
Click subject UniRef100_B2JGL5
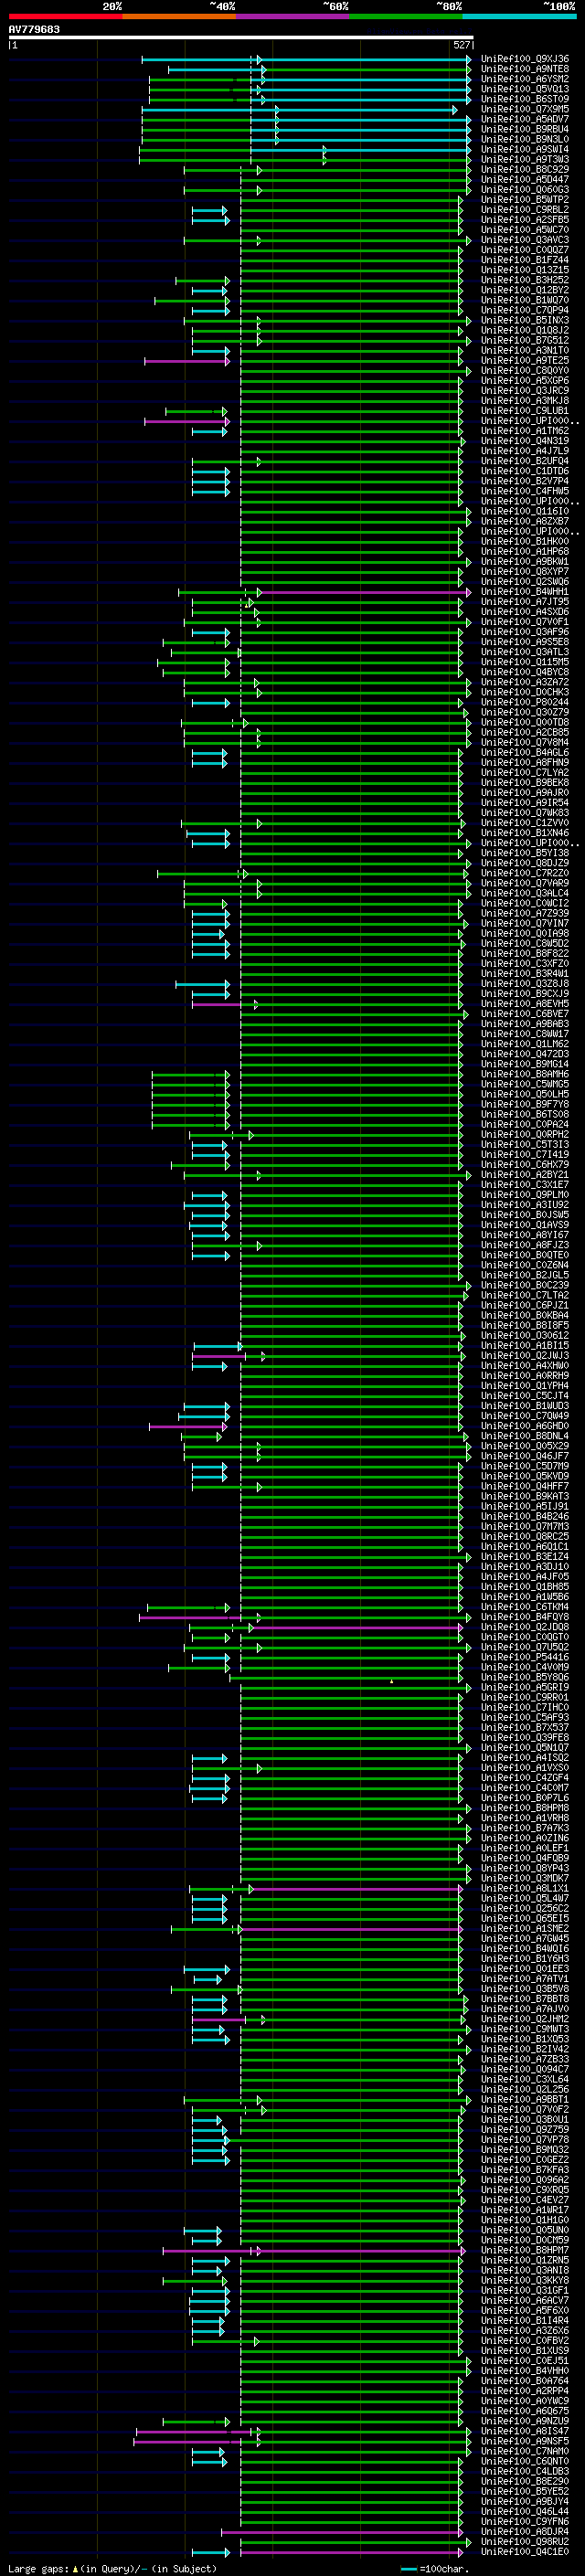(525, 1275)
